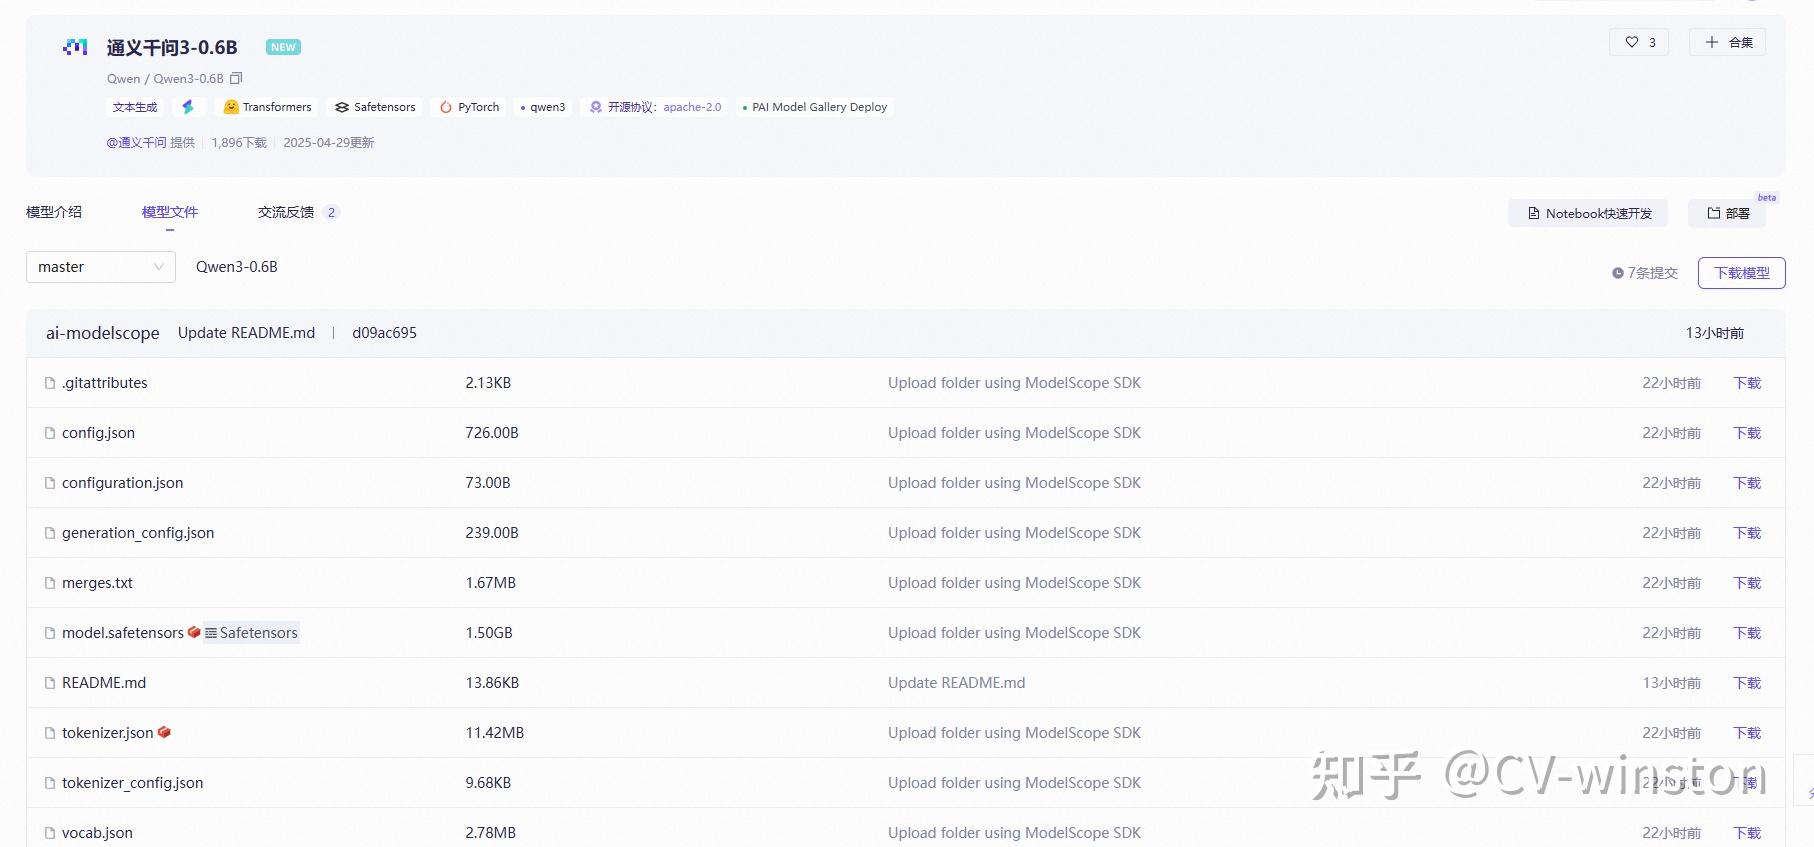This screenshot has width=1814, height=847.
Task: Open the Qwen3-0.6B breadcrumb path
Action: [x=237, y=267]
